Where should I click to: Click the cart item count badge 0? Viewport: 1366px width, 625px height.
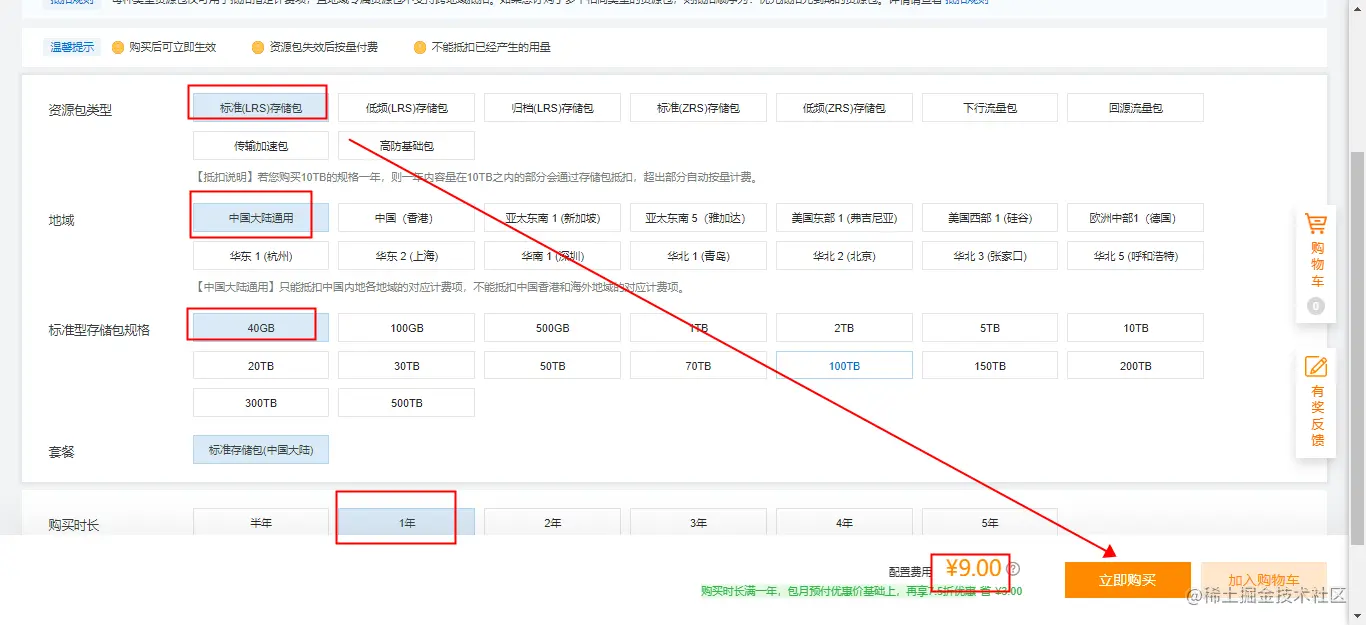pos(1316,306)
